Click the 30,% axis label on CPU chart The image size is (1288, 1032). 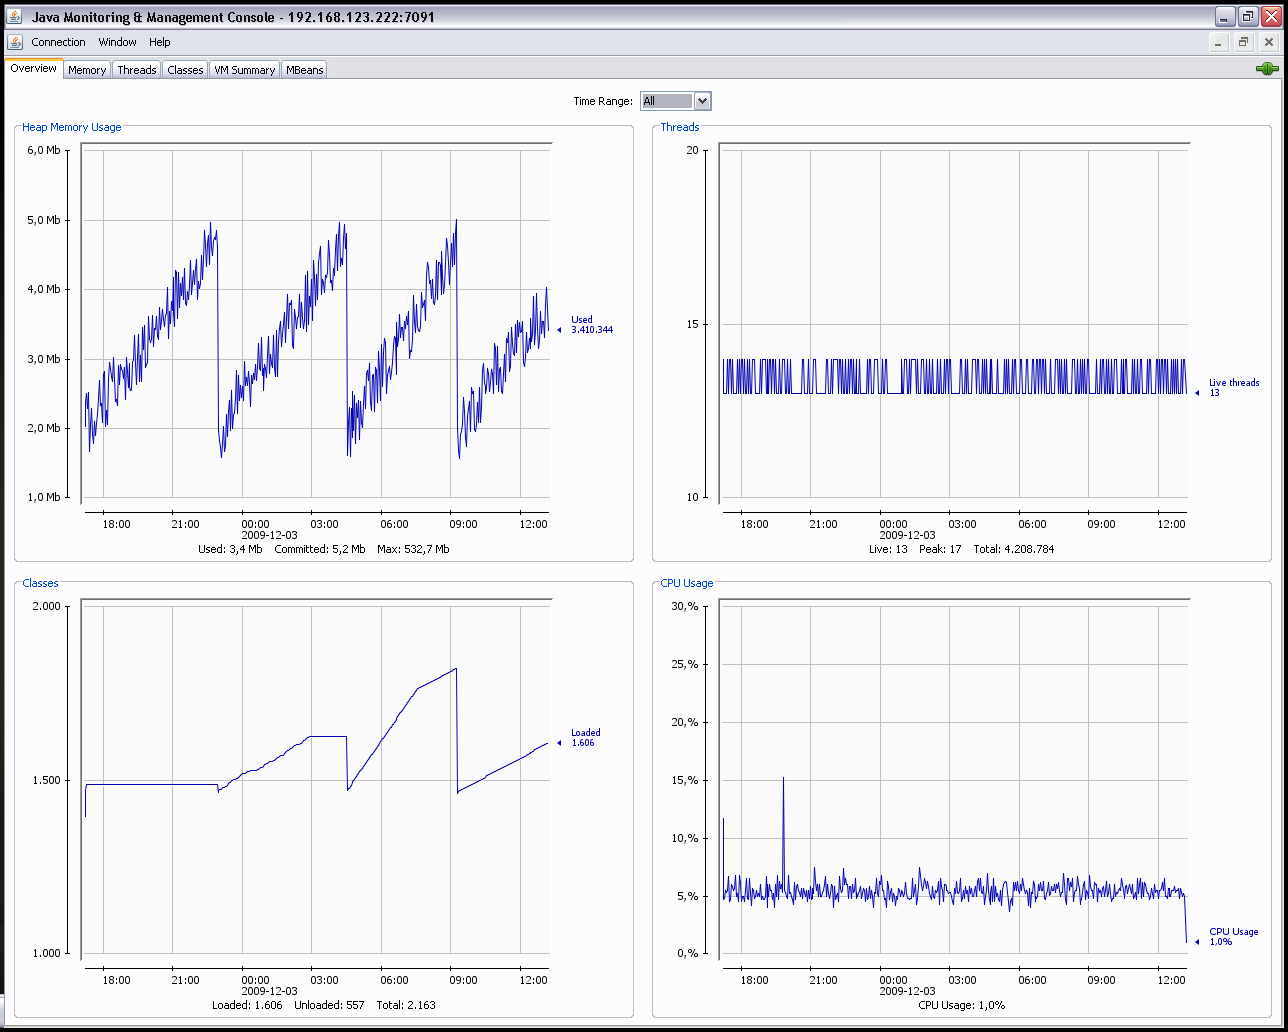[685, 606]
